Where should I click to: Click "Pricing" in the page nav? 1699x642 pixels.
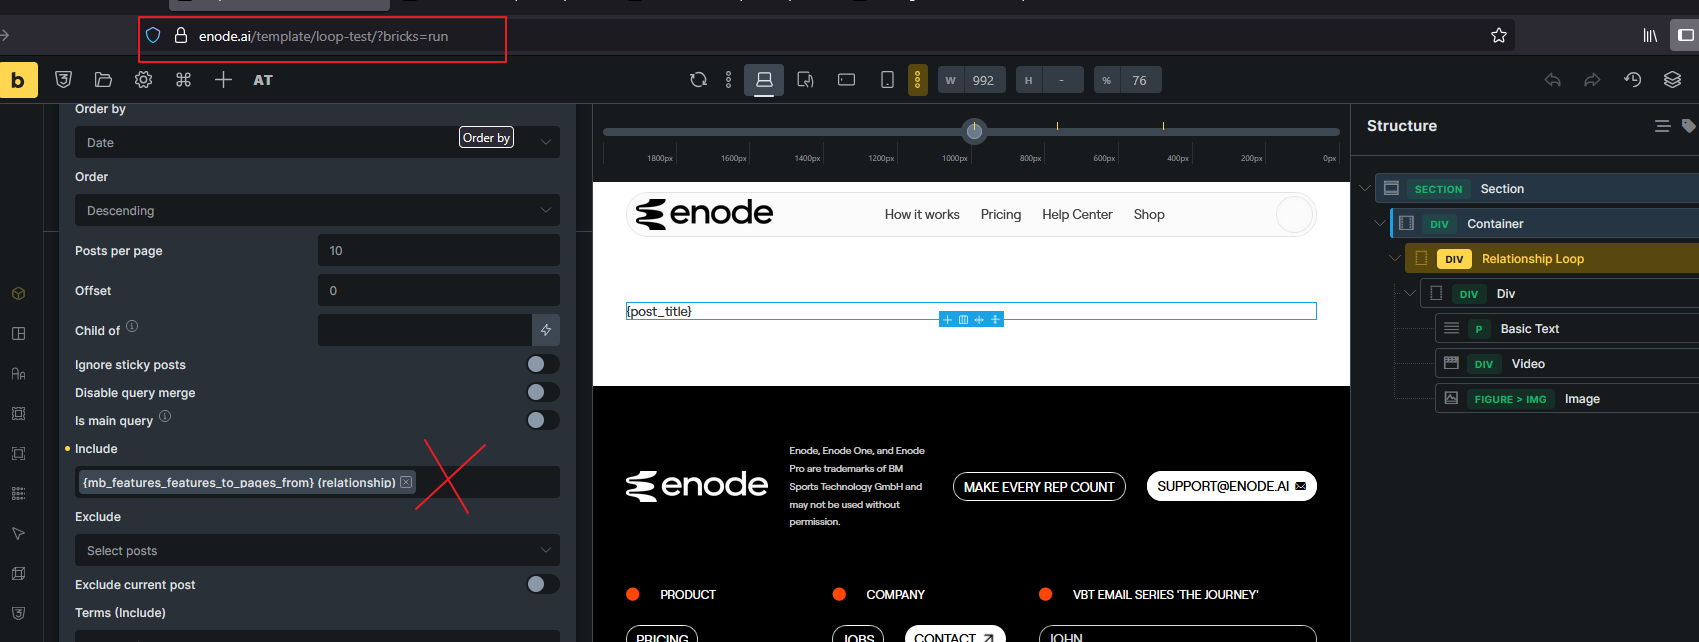point(1001,214)
